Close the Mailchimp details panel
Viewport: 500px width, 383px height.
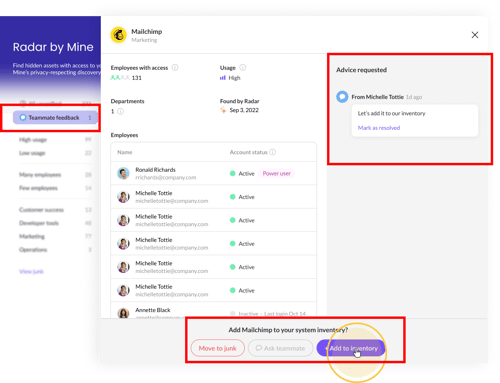pyautogui.click(x=475, y=35)
